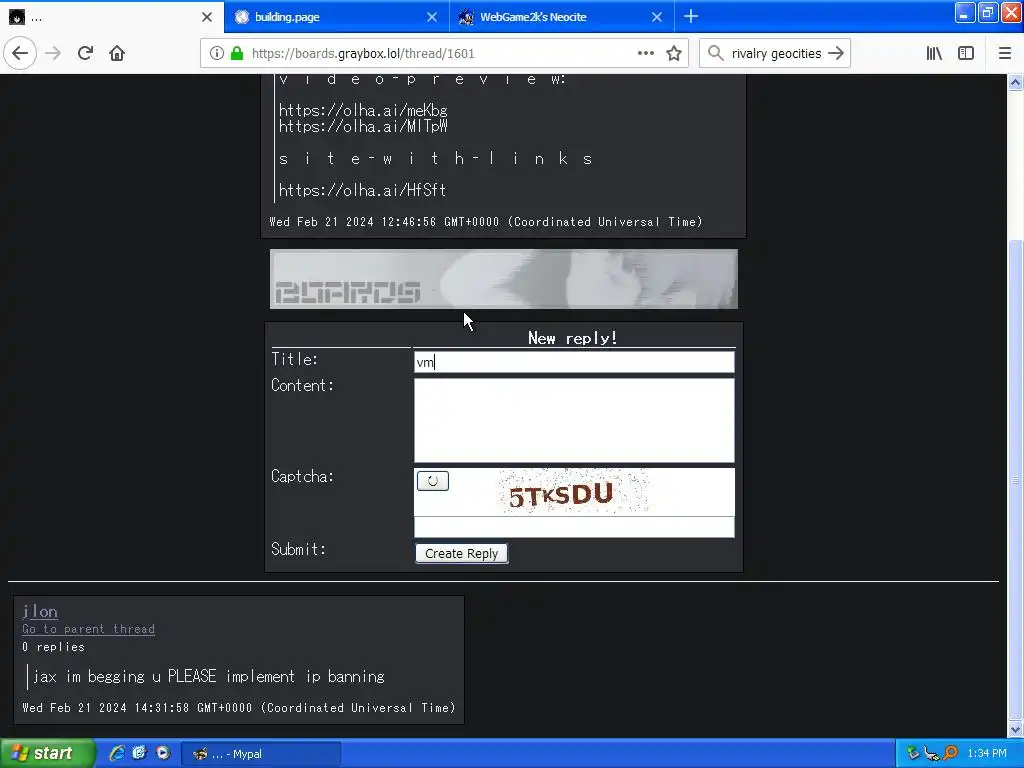The height and width of the screenshot is (768, 1024).
Task: Open the hamburger application menu
Action: point(1005,54)
